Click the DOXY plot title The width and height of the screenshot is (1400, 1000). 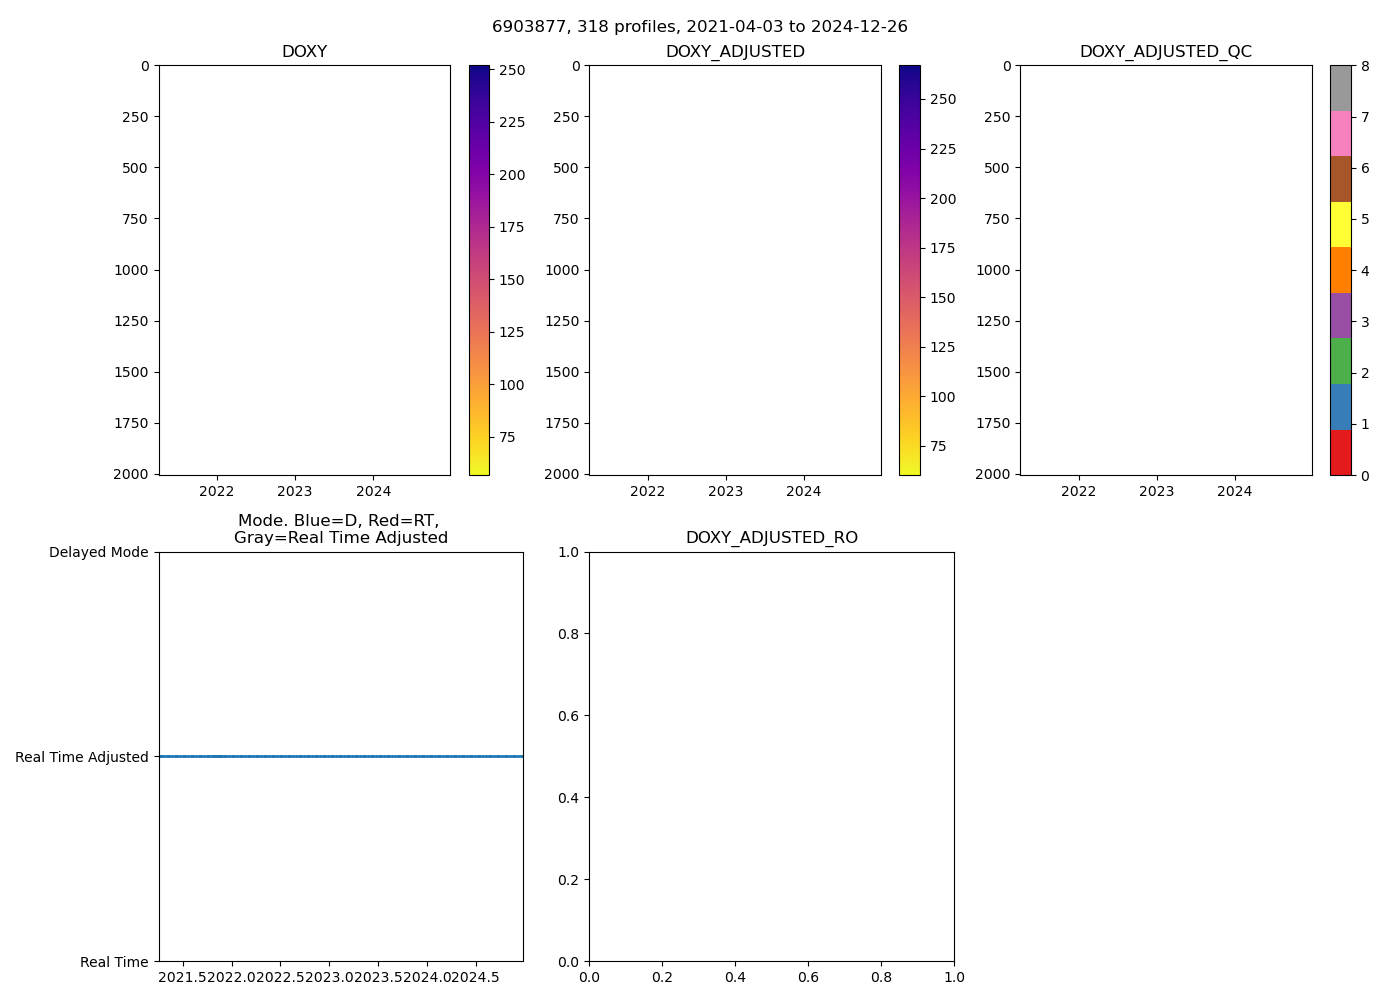(304, 52)
